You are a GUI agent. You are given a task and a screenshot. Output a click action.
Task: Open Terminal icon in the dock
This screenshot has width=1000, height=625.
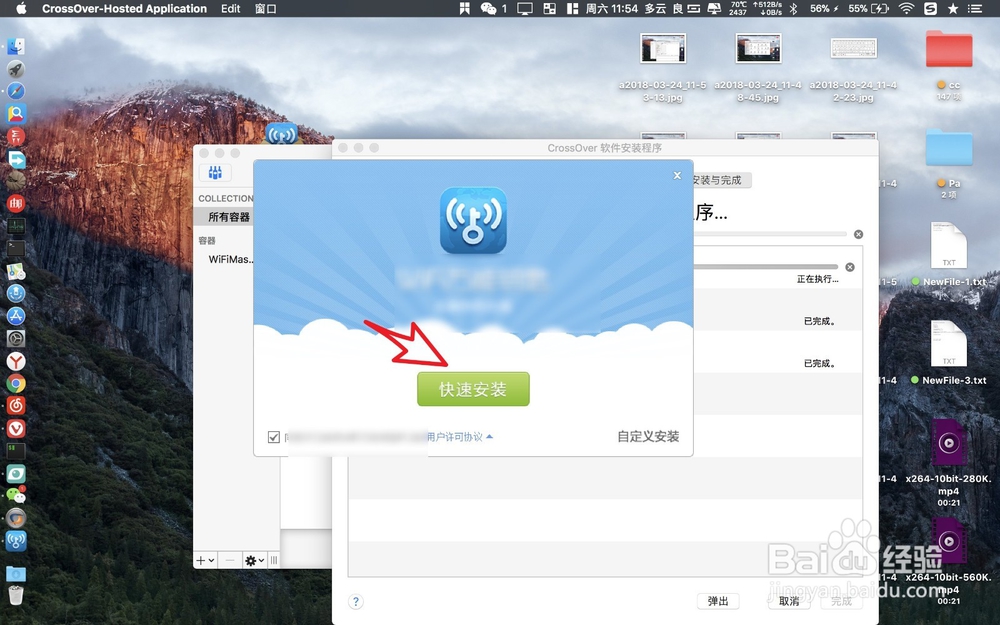pos(16,249)
